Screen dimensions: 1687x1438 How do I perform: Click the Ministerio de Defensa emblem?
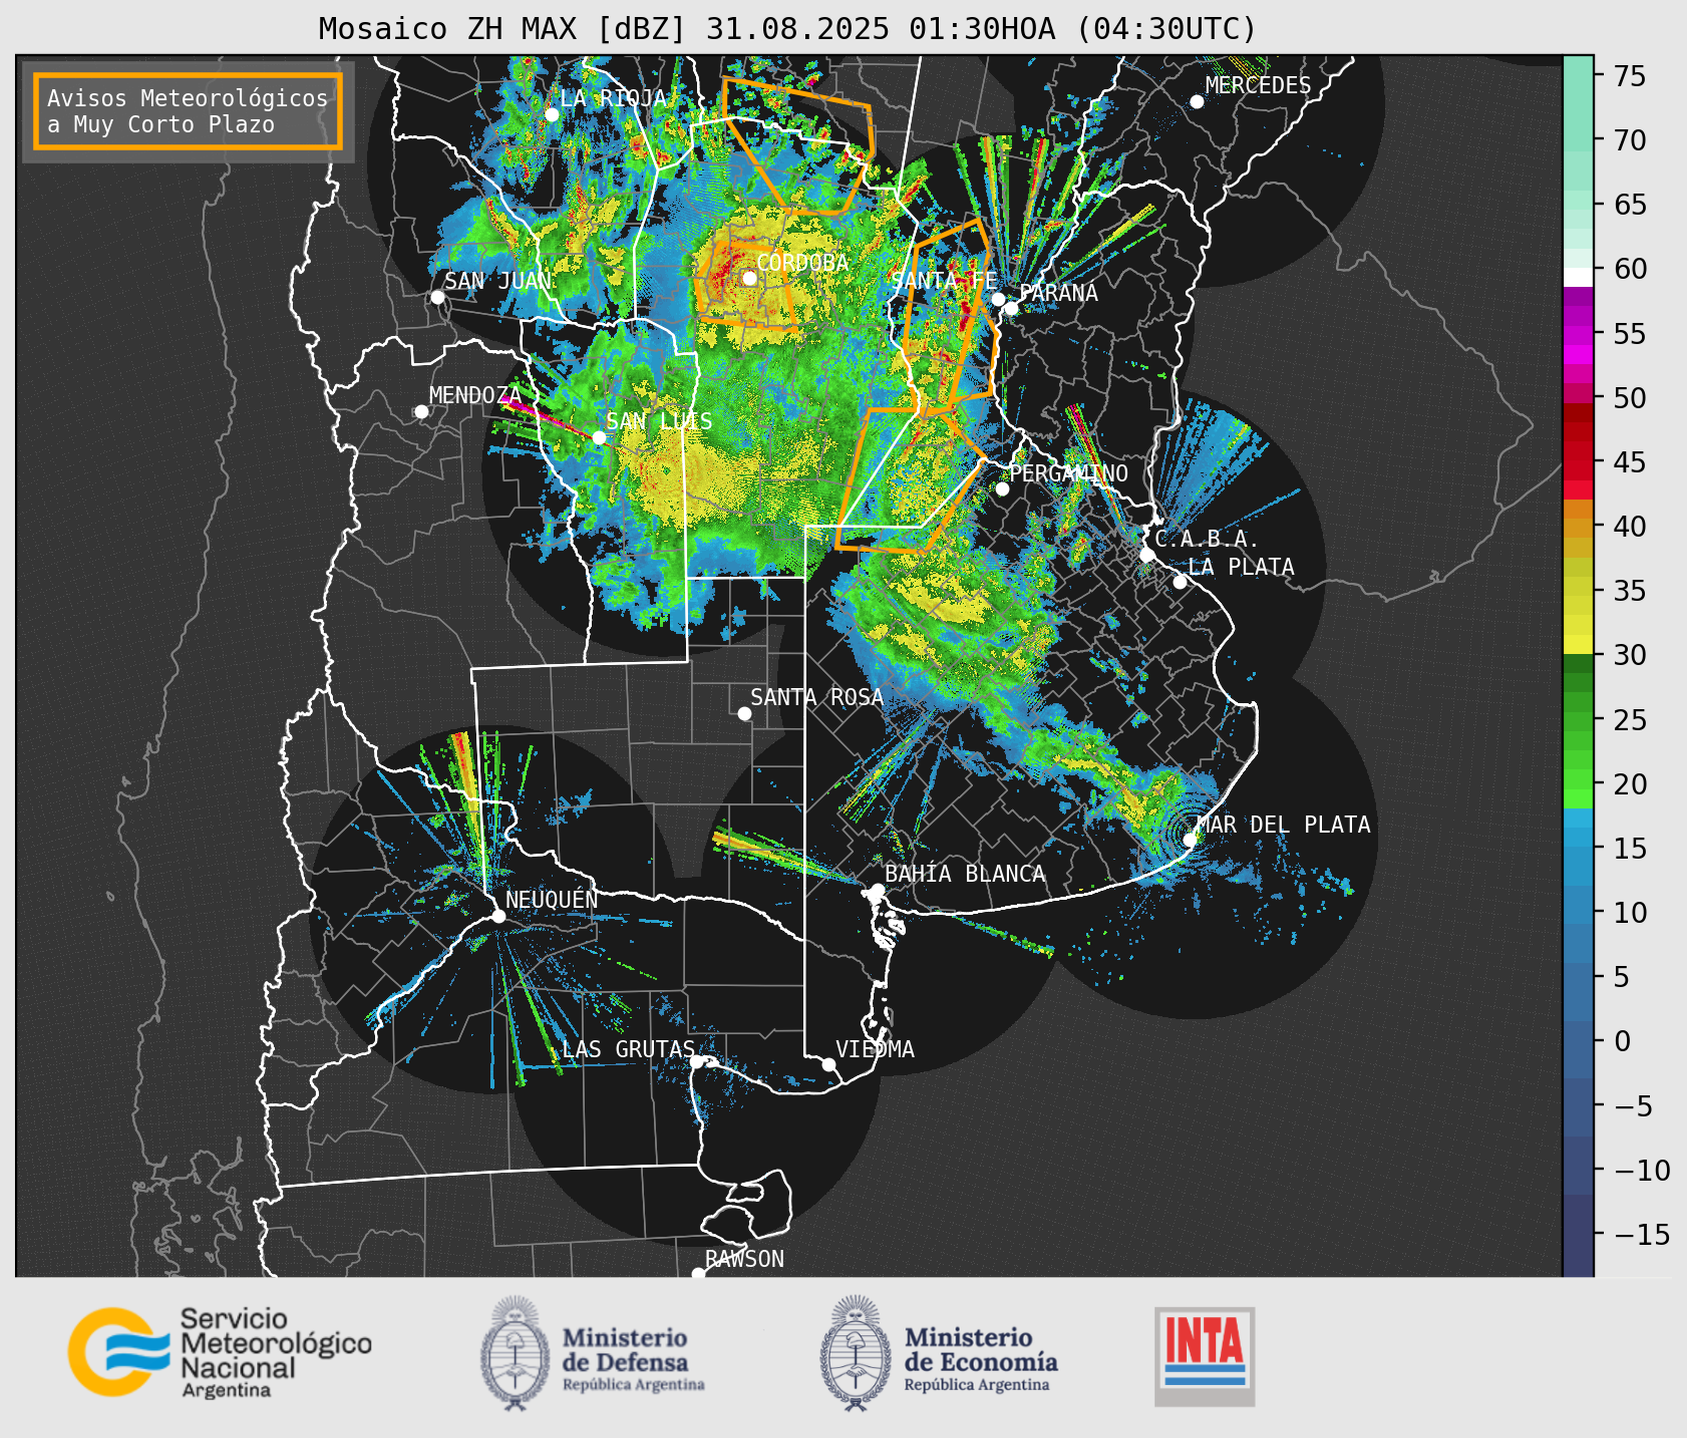click(515, 1353)
